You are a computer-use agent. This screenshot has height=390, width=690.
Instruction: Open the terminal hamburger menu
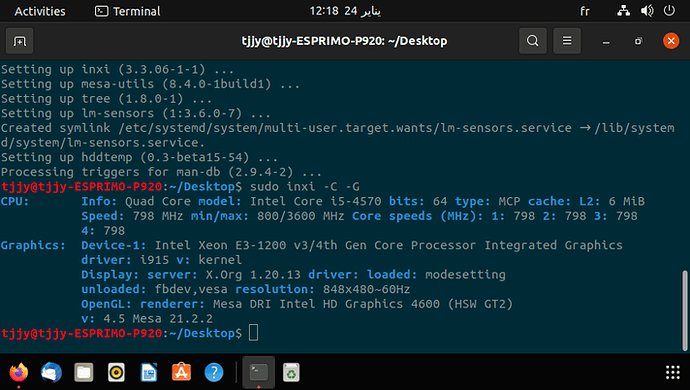pyautogui.click(x=567, y=41)
